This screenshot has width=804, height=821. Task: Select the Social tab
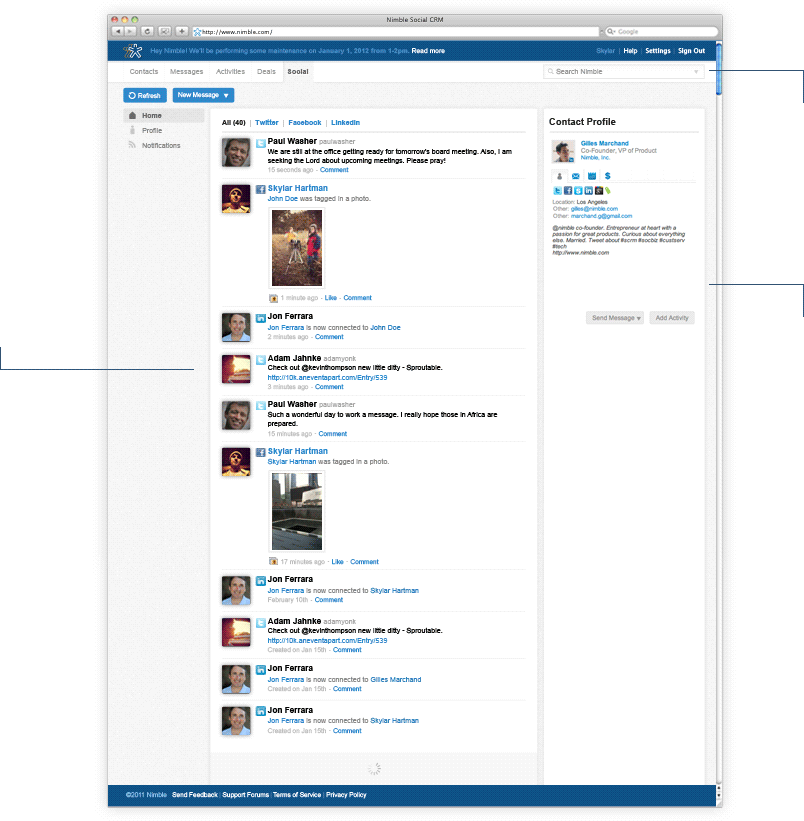298,72
